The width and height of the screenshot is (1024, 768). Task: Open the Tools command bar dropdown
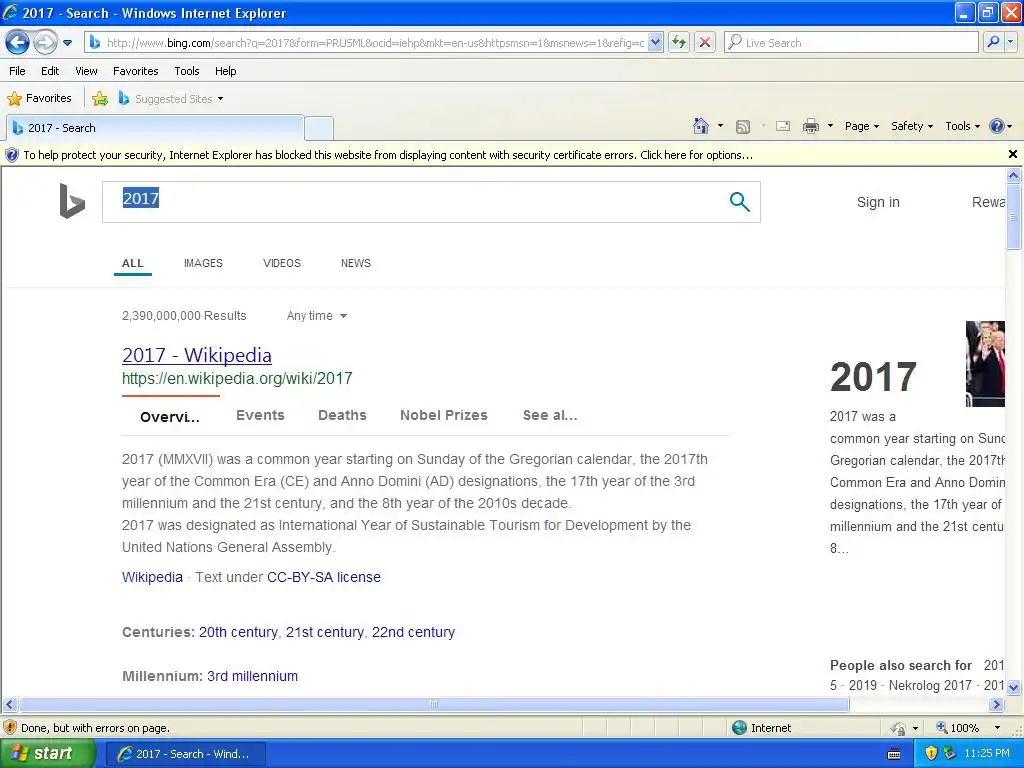[x=963, y=126]
